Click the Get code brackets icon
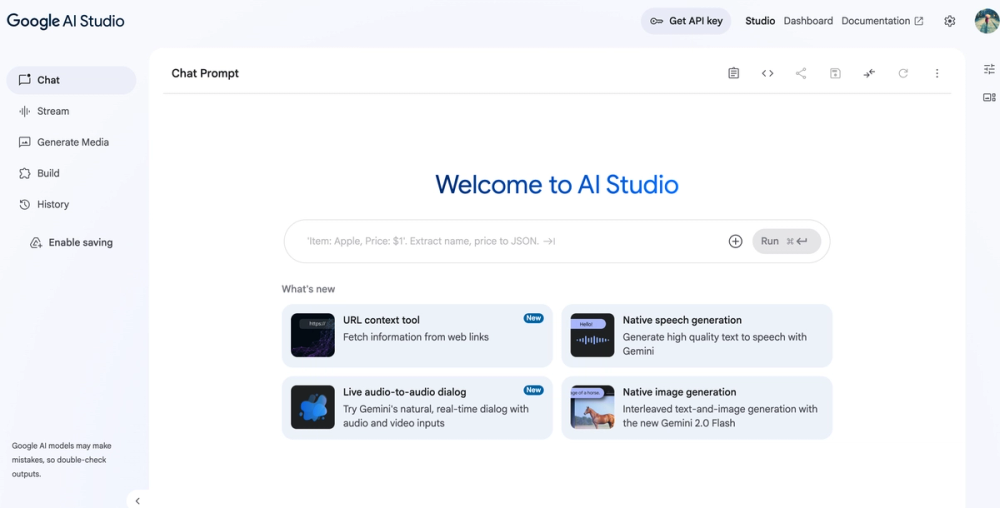This screenshot has width=1000, height=508. click(767, 73)
